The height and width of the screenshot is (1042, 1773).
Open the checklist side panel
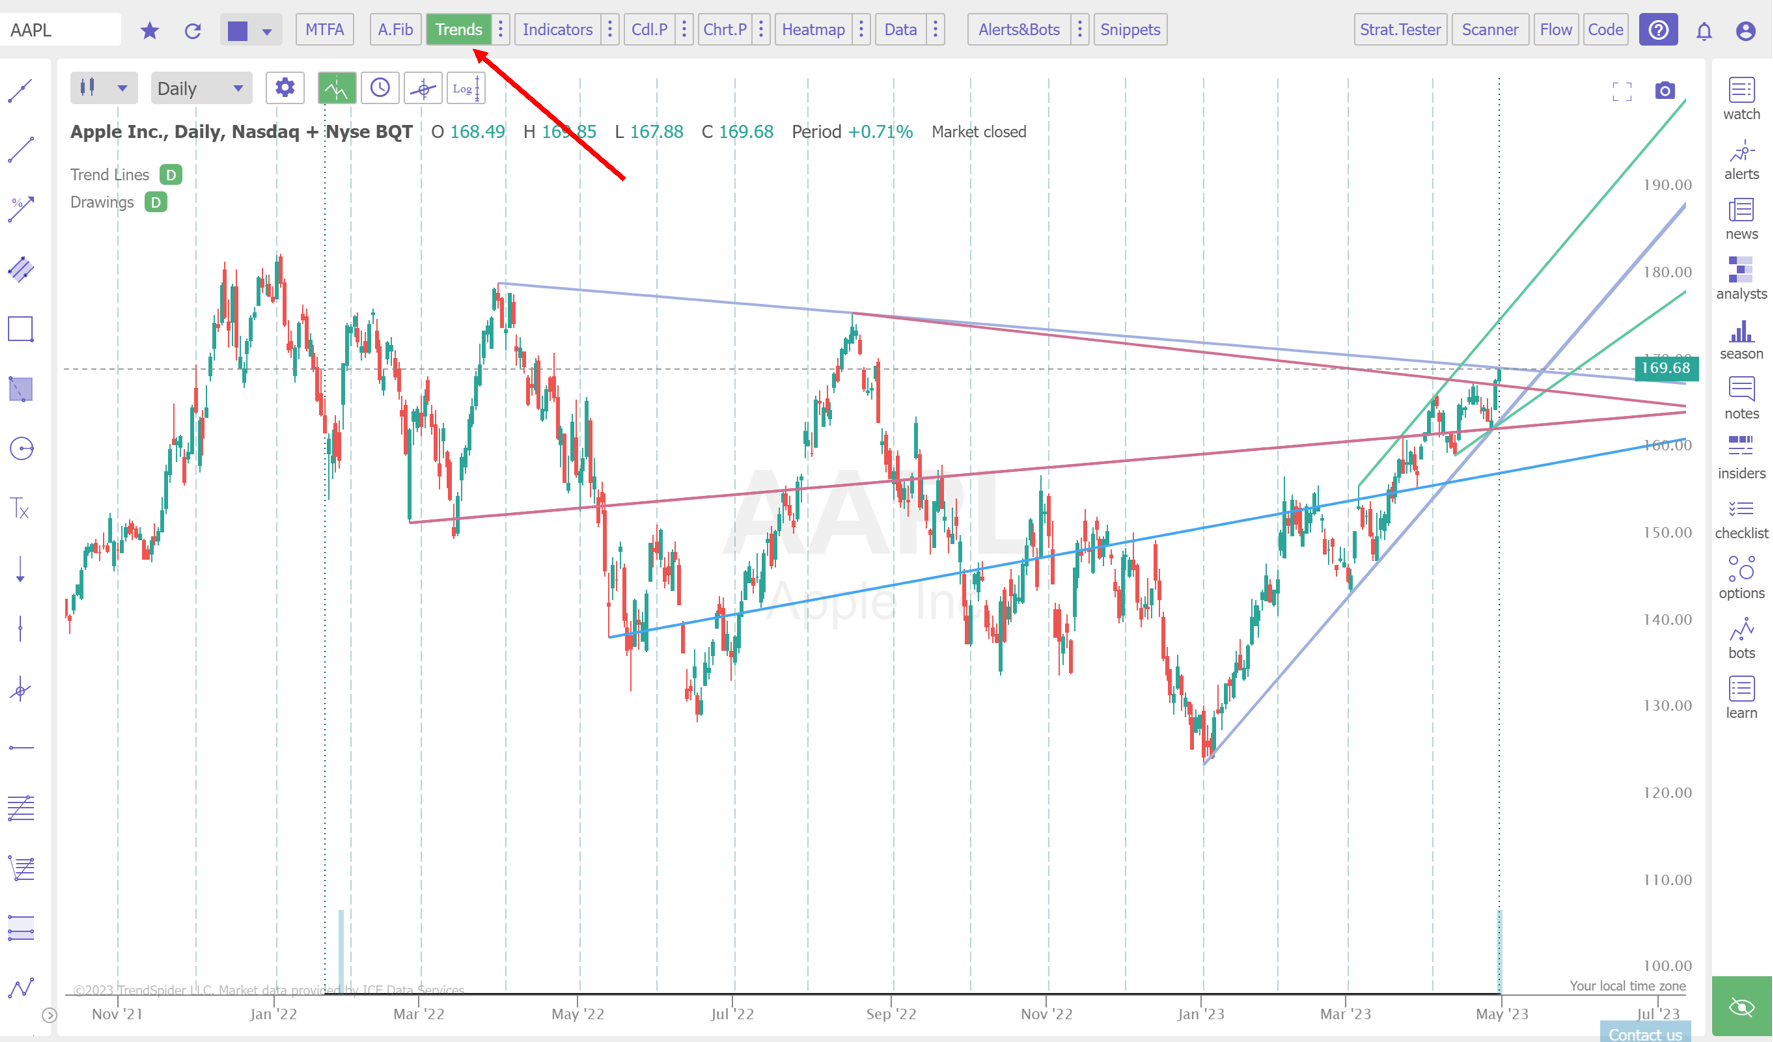(x=1741, y=519)
